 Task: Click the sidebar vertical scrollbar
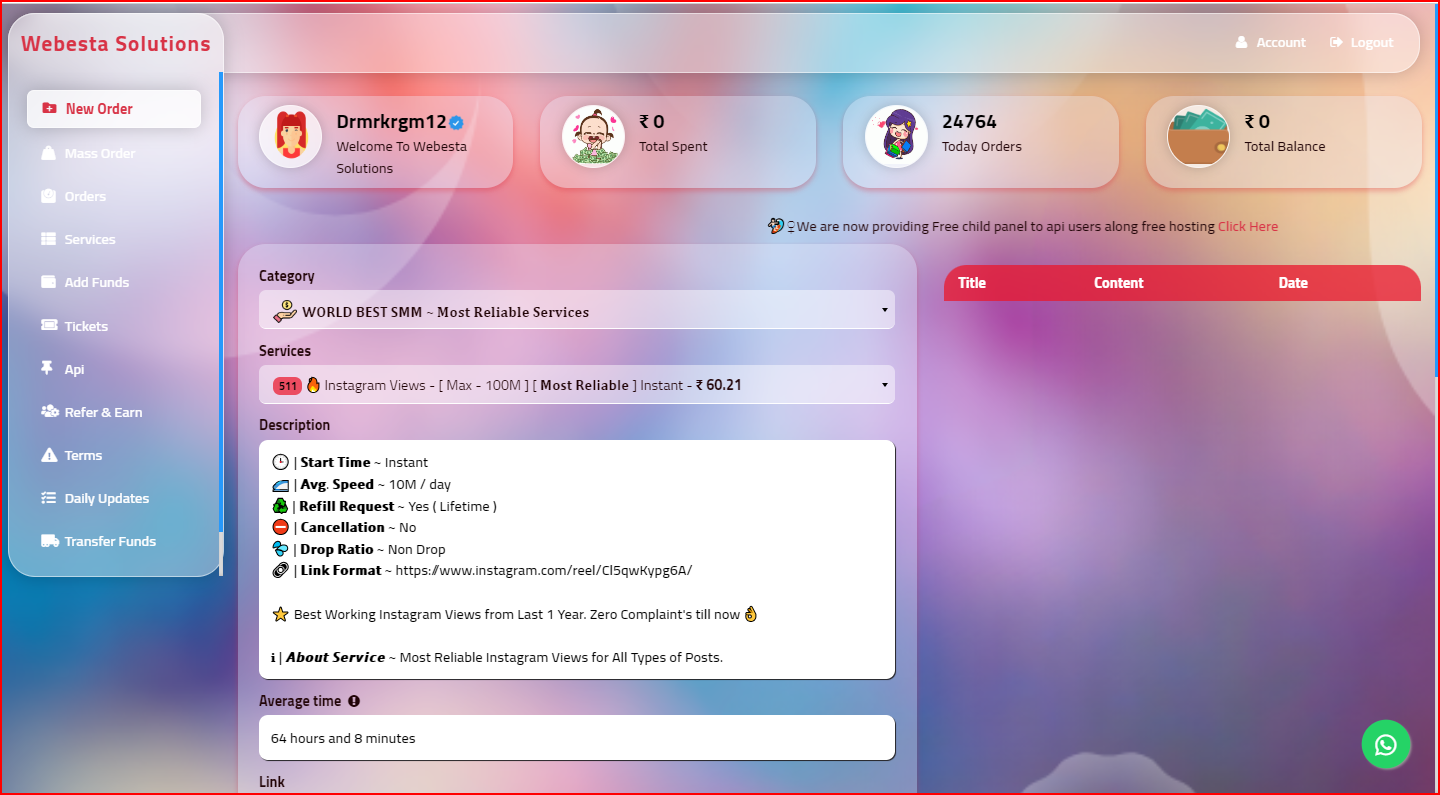221,300
